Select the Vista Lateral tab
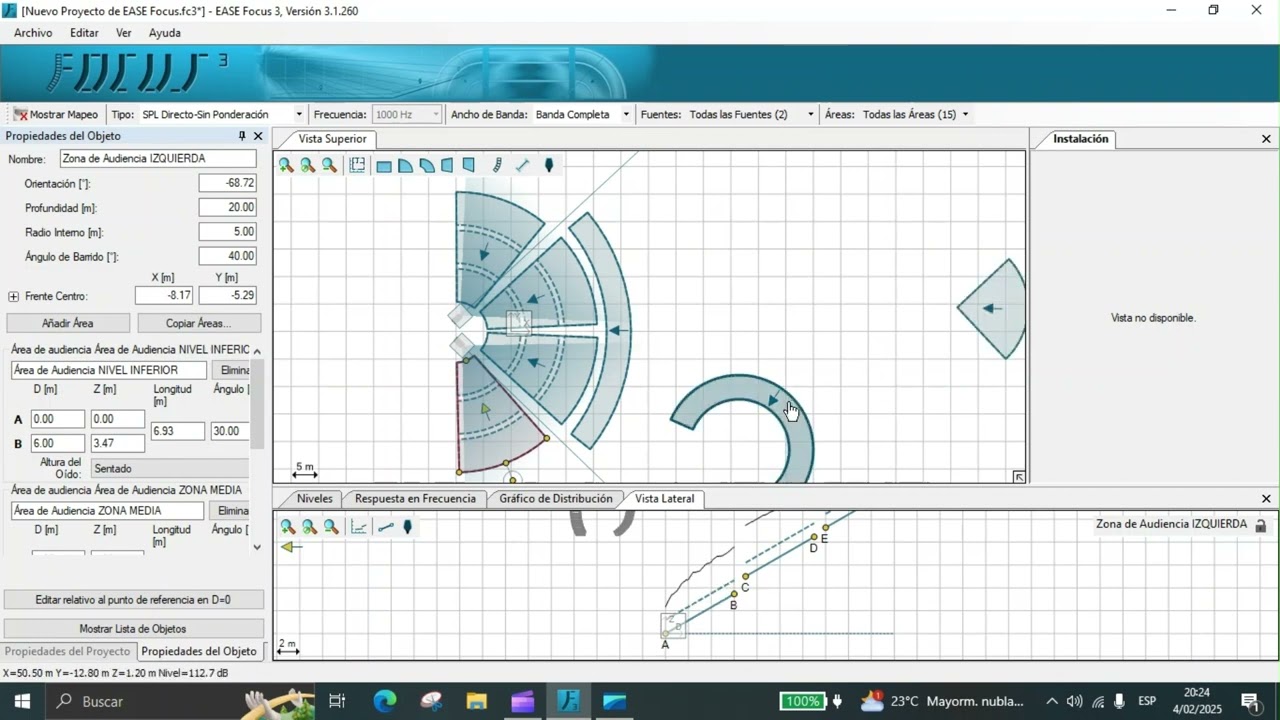The height and width of the screenshot is (720, 1280). point(664,498)
